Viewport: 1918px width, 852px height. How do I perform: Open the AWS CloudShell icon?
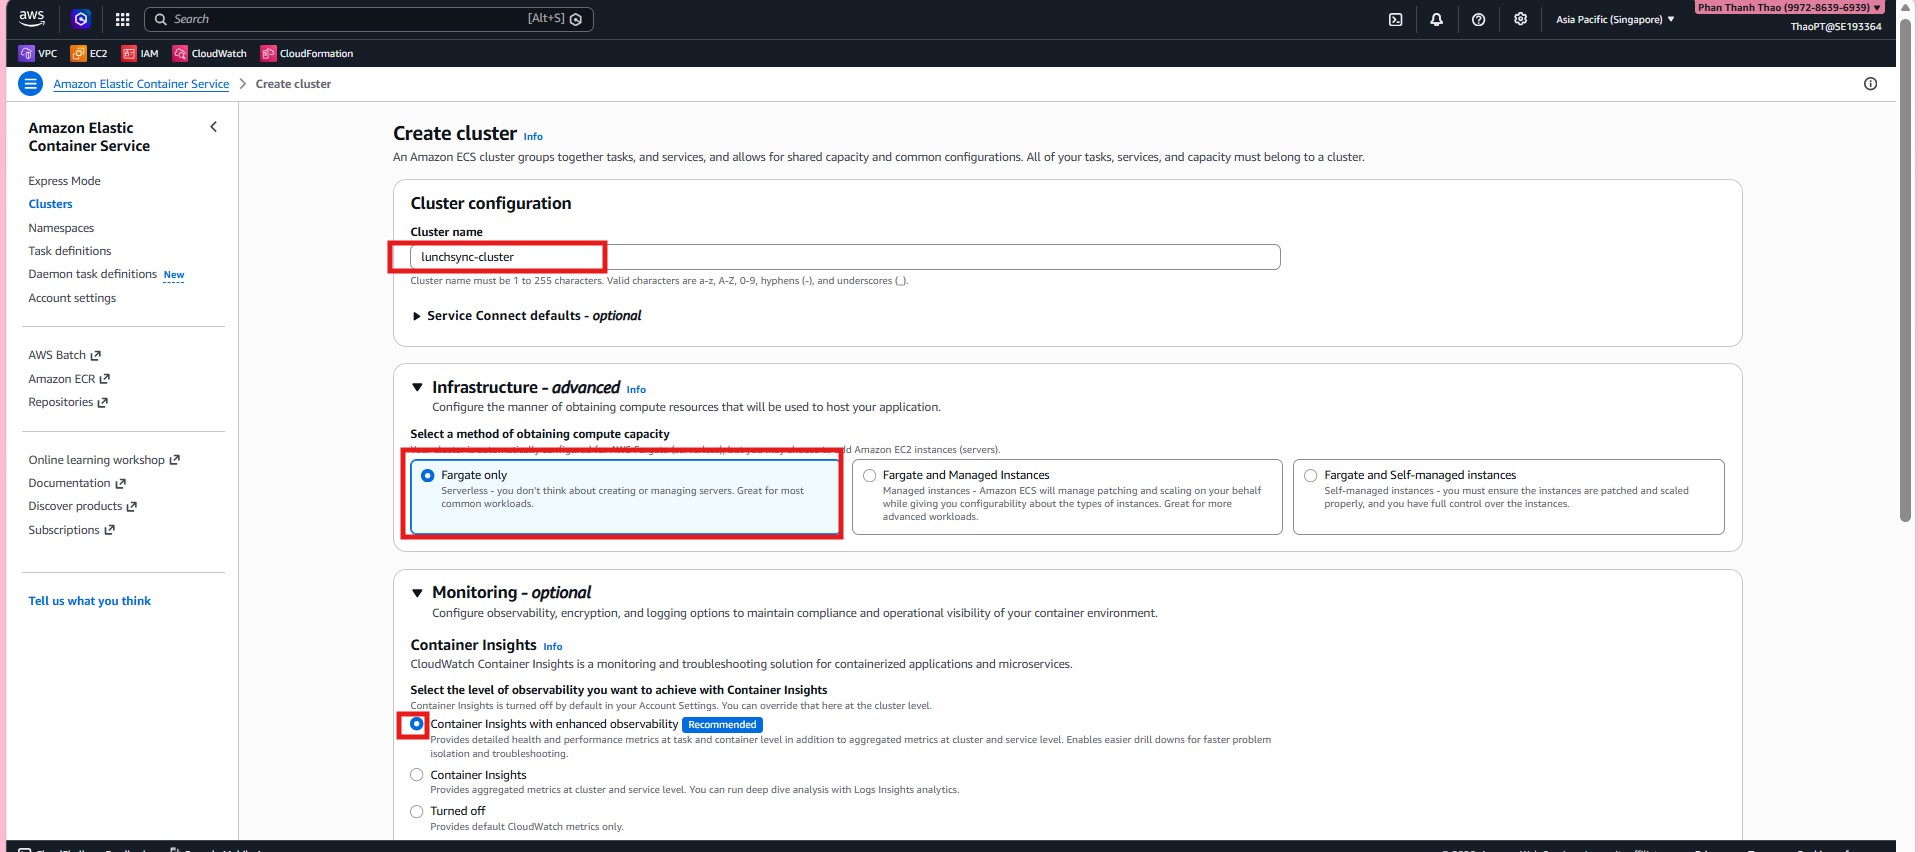[x=1395, y=19]
